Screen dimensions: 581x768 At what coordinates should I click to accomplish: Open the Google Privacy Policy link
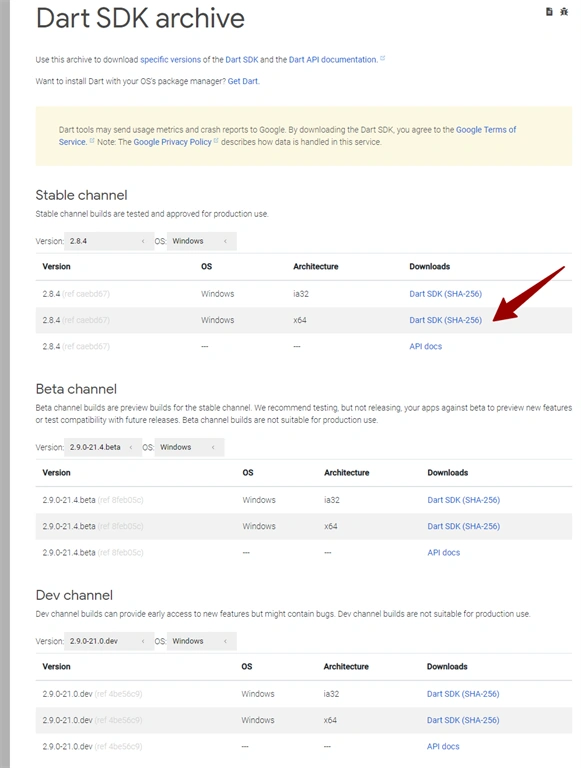(x=172, y=142)
